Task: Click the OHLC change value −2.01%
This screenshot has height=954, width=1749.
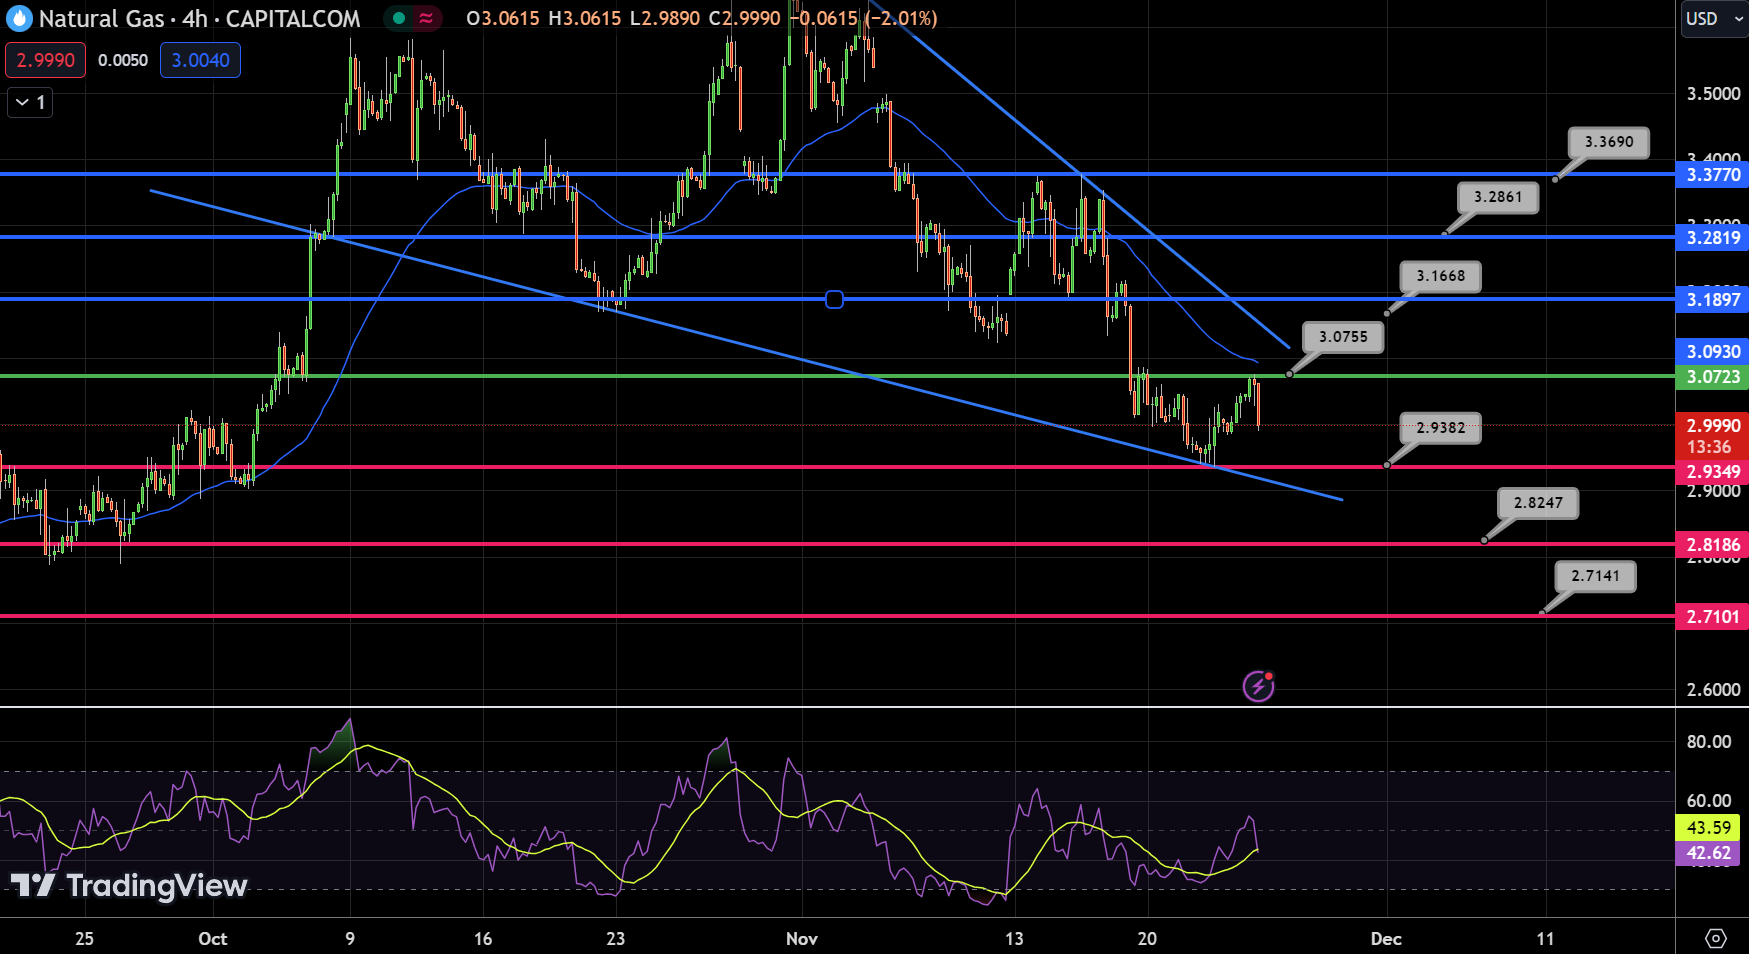Action: (x=901, y=18)
